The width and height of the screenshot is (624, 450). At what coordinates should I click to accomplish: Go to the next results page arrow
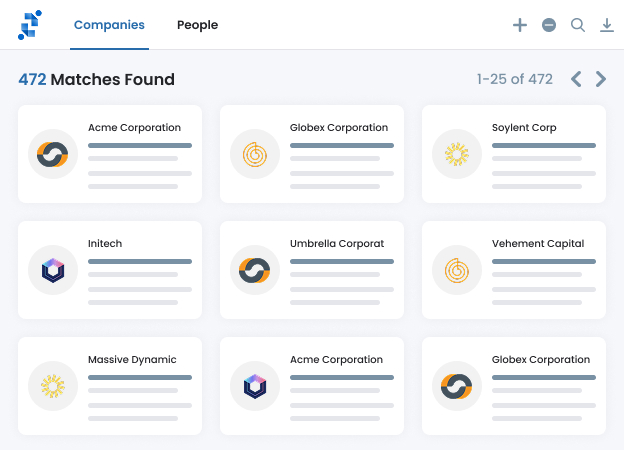601,79
